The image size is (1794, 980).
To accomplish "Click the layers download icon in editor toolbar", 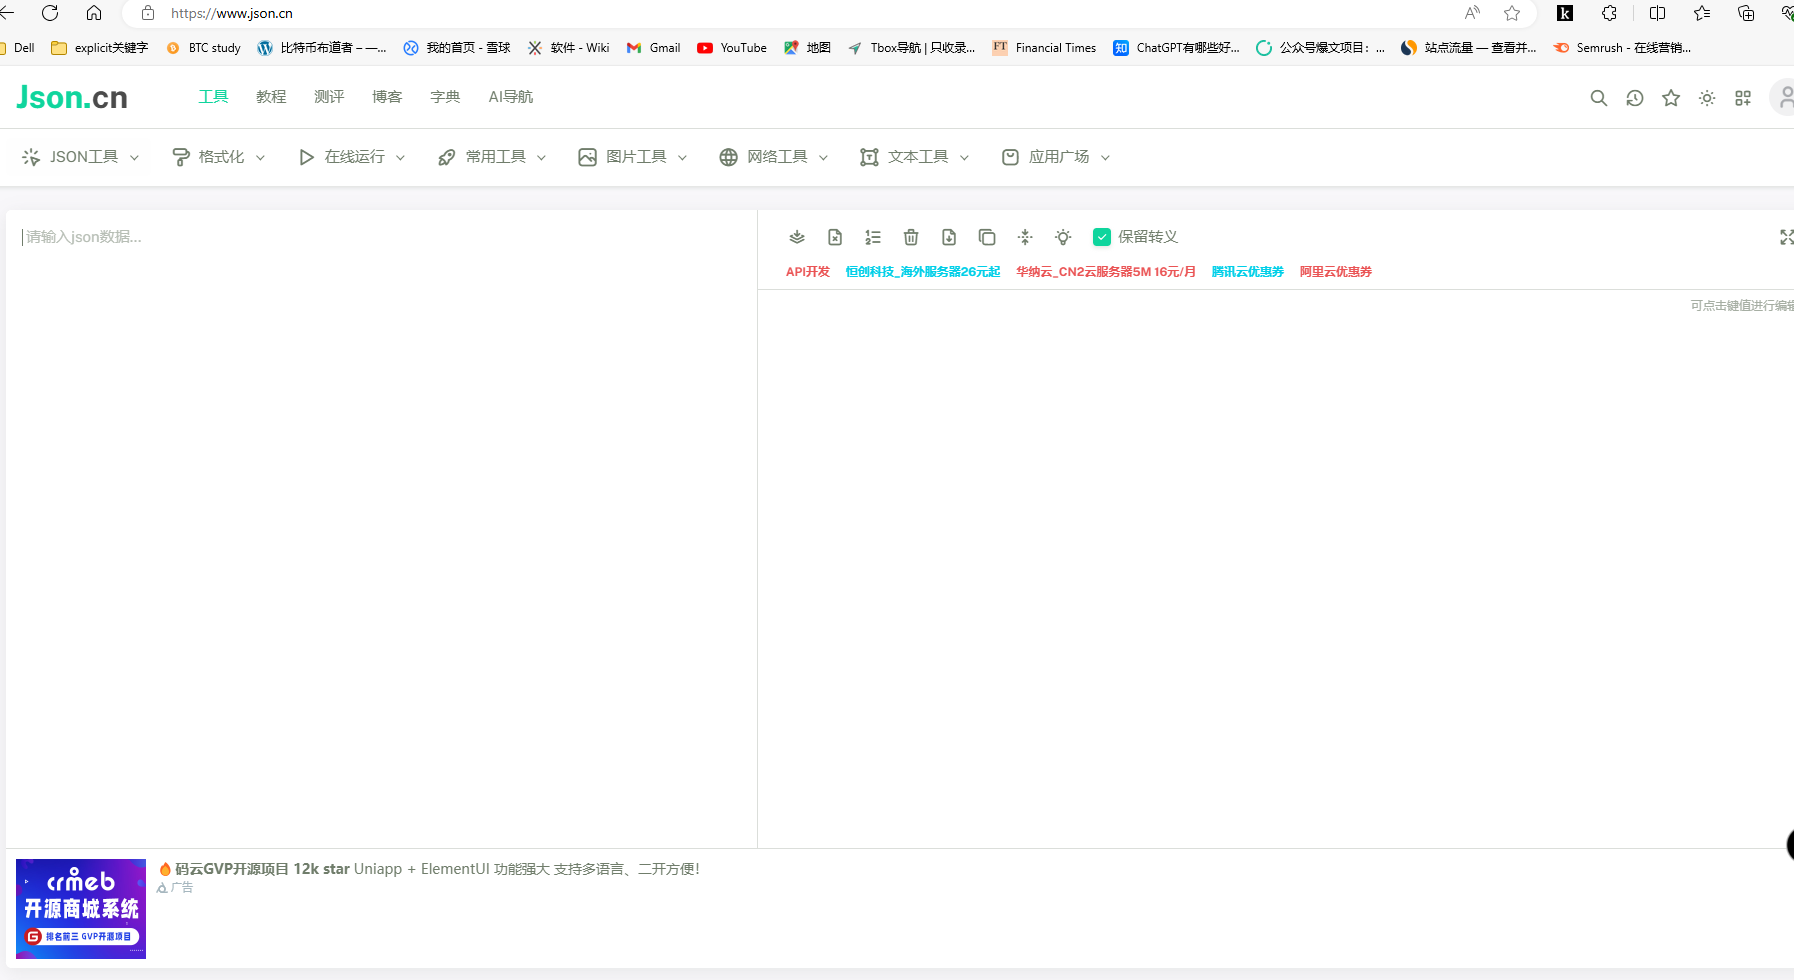I will tap(797, 237).
